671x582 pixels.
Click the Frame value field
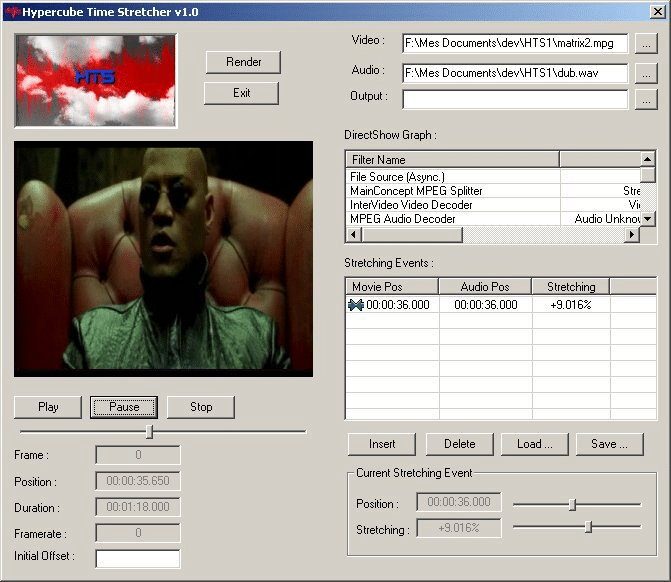pos(138,455)
